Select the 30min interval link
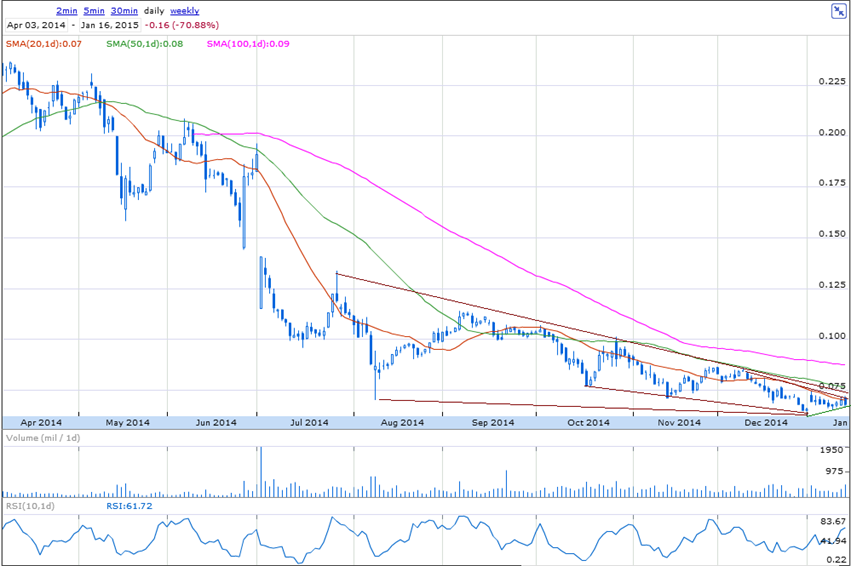 coord(123,9)
